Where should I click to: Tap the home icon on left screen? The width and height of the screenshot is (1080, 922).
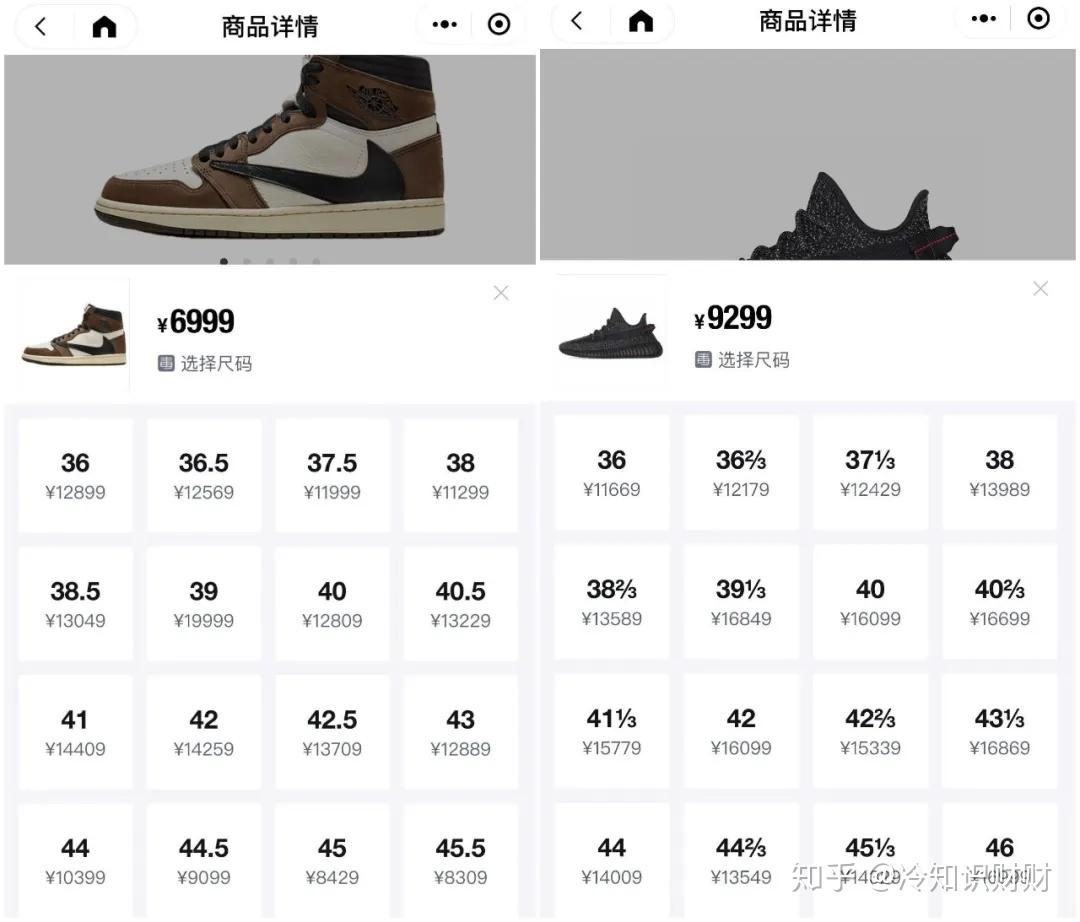coord(104,27)
